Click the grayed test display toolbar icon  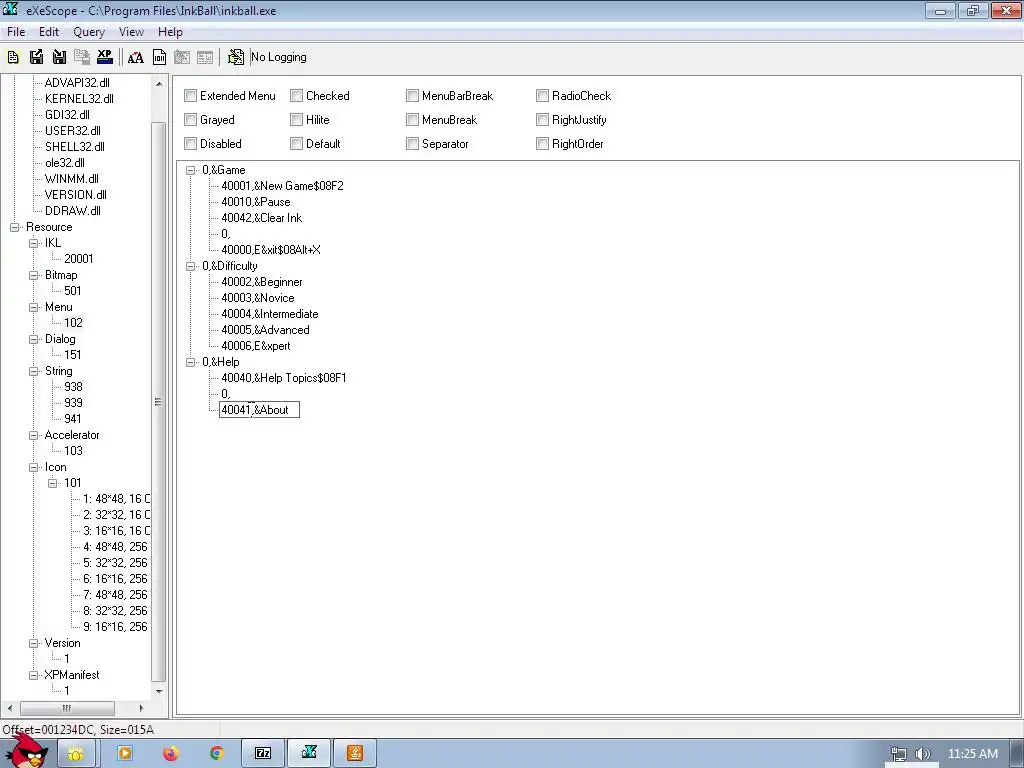(205, 57)
